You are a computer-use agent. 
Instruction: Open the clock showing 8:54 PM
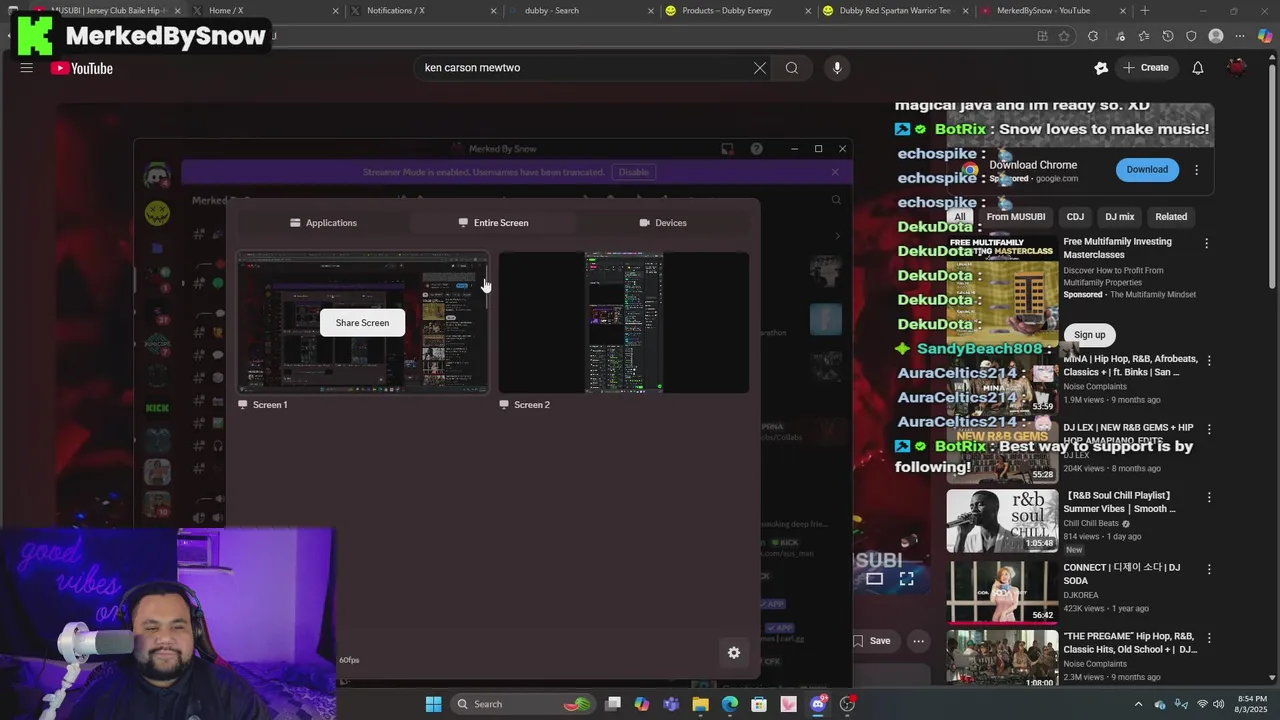click(1252, 704)
